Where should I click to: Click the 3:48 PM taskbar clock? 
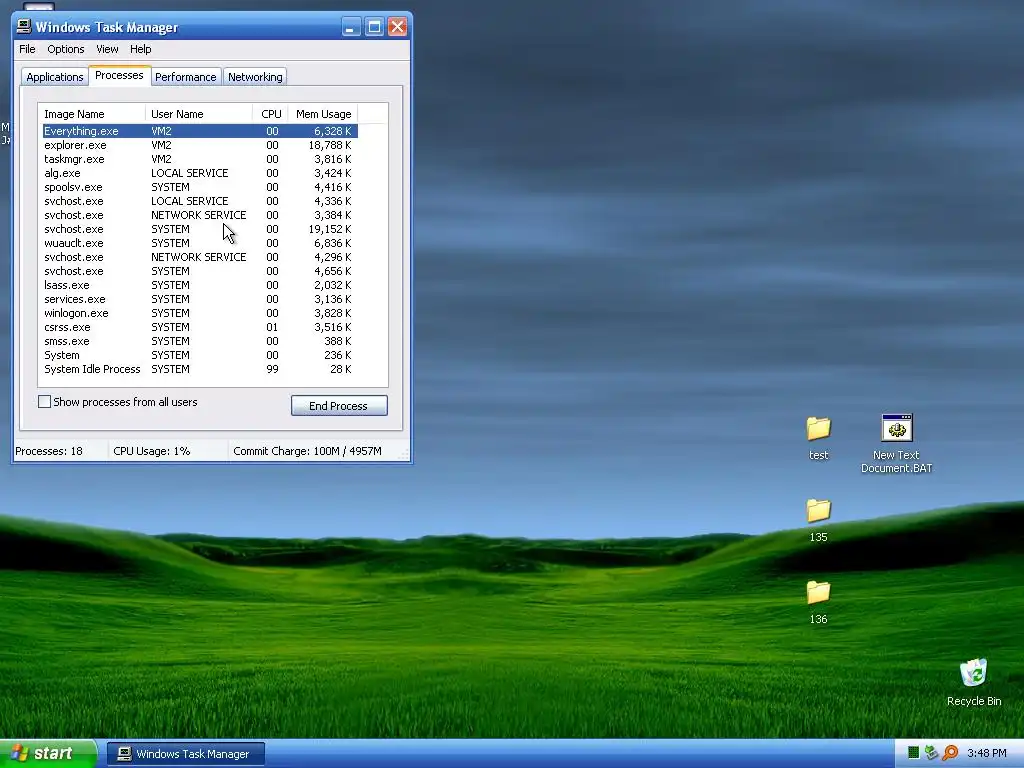[987, 753]
